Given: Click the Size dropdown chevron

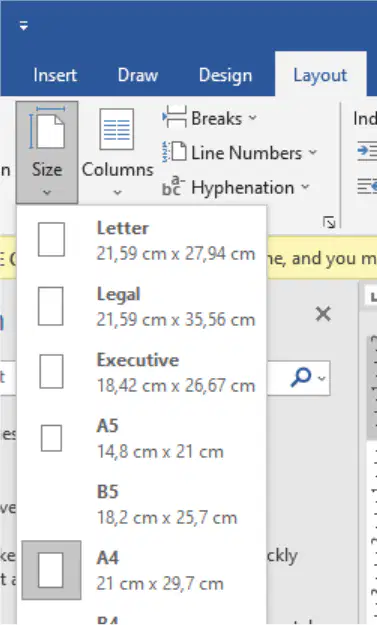Looking at the screenshot, I should [47, 193].
